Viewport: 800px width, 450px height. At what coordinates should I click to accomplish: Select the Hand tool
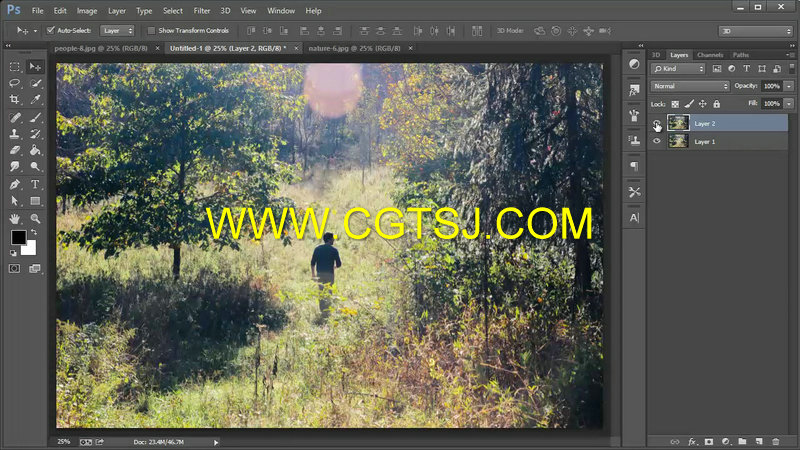click(x=14, y=219)
